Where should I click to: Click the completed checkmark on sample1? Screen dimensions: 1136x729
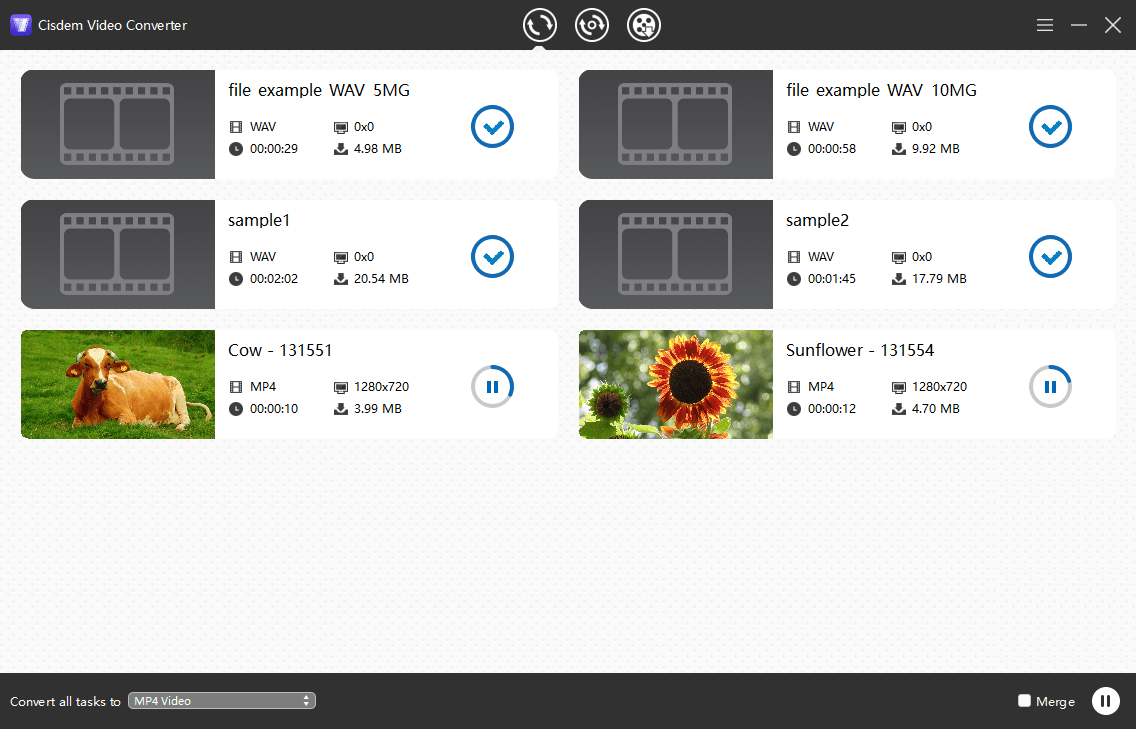(x=492, y=257)
